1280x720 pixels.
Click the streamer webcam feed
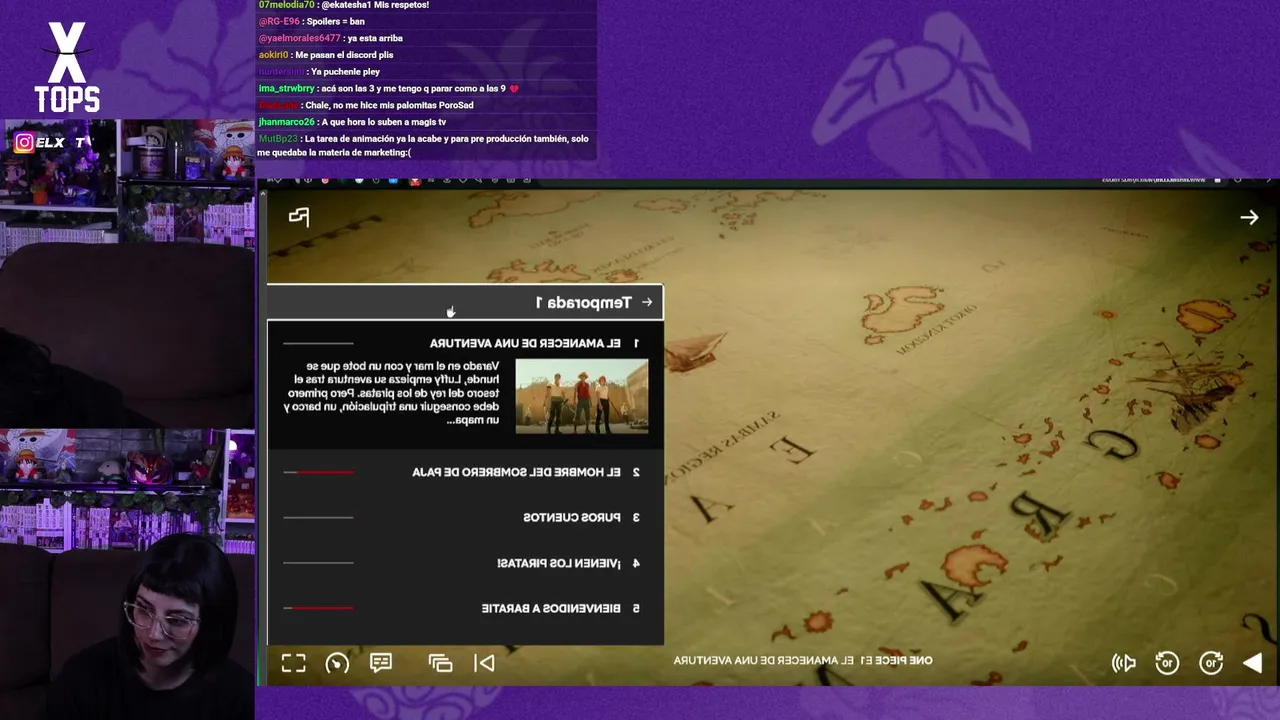coord(127,575)
